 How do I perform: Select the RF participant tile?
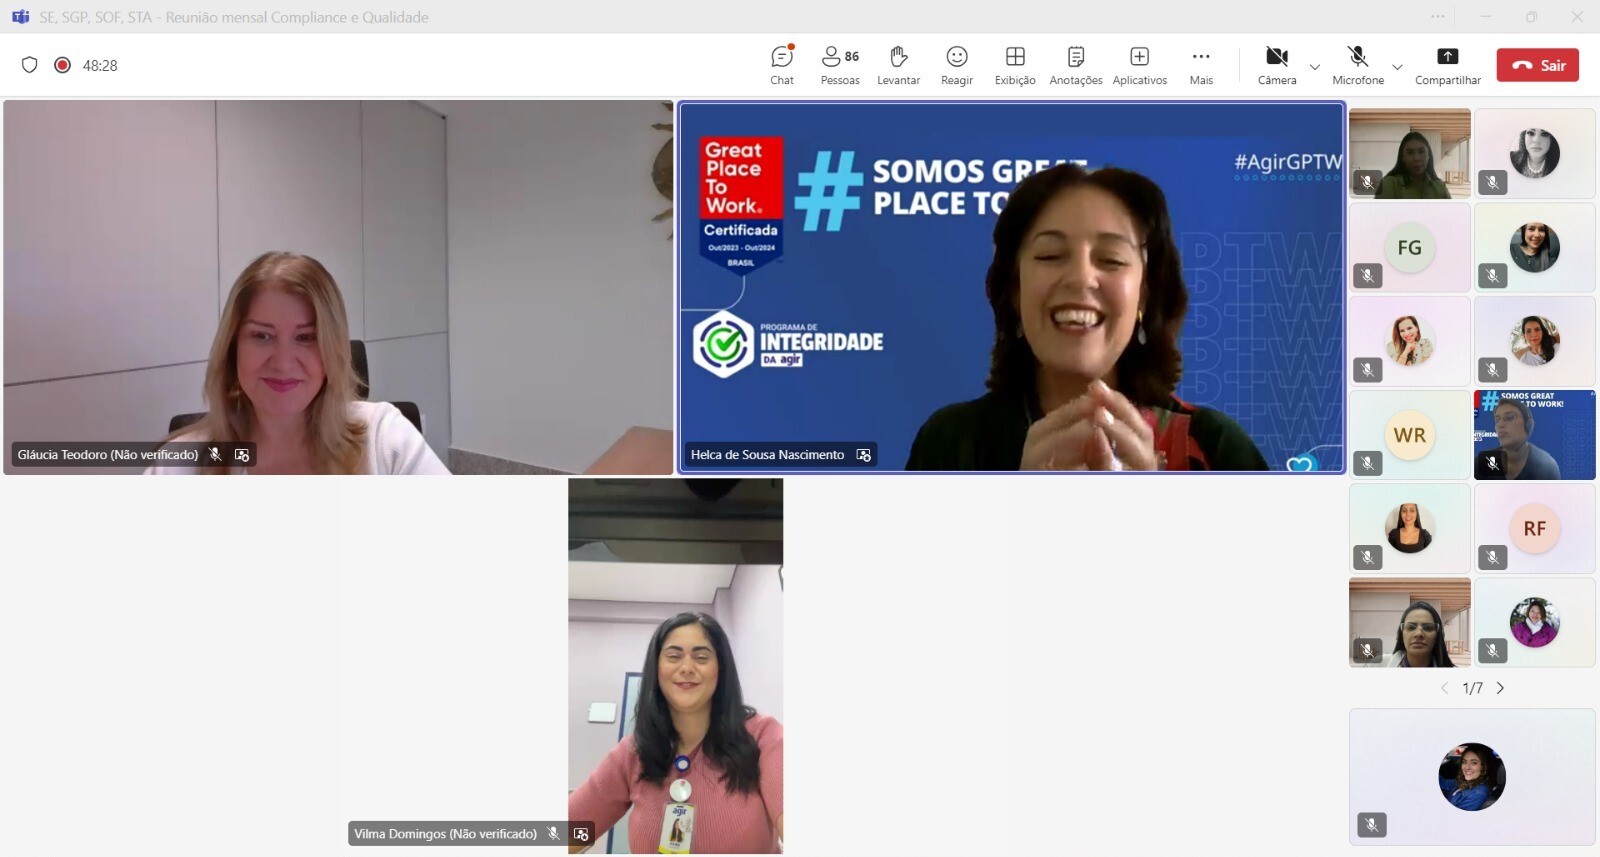(1535, 529)
